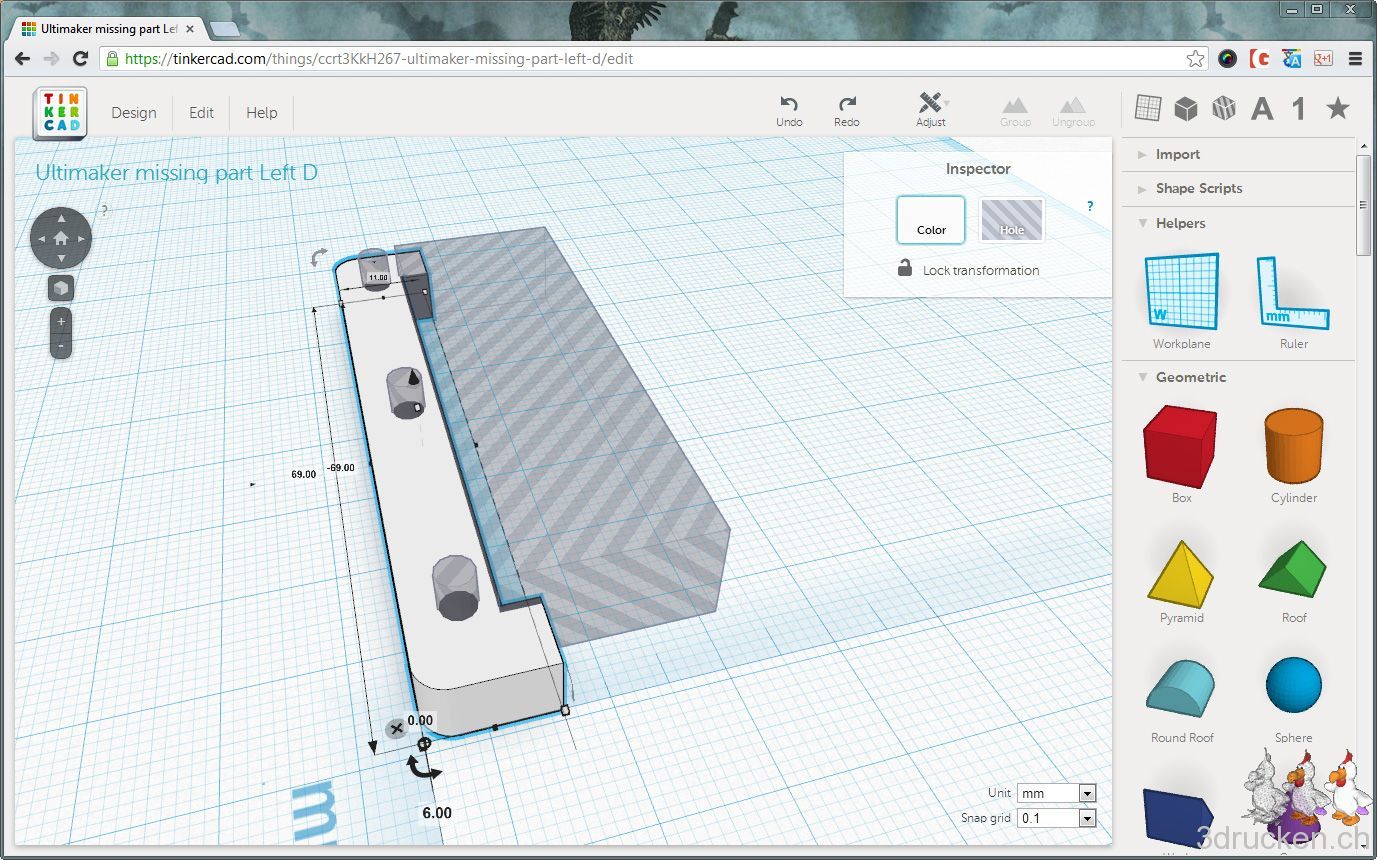Image resolution: width=1377 pixels, height=860 pixels.
Task: Select the workplane grid view icon
Action: (x=1148, y=108)
